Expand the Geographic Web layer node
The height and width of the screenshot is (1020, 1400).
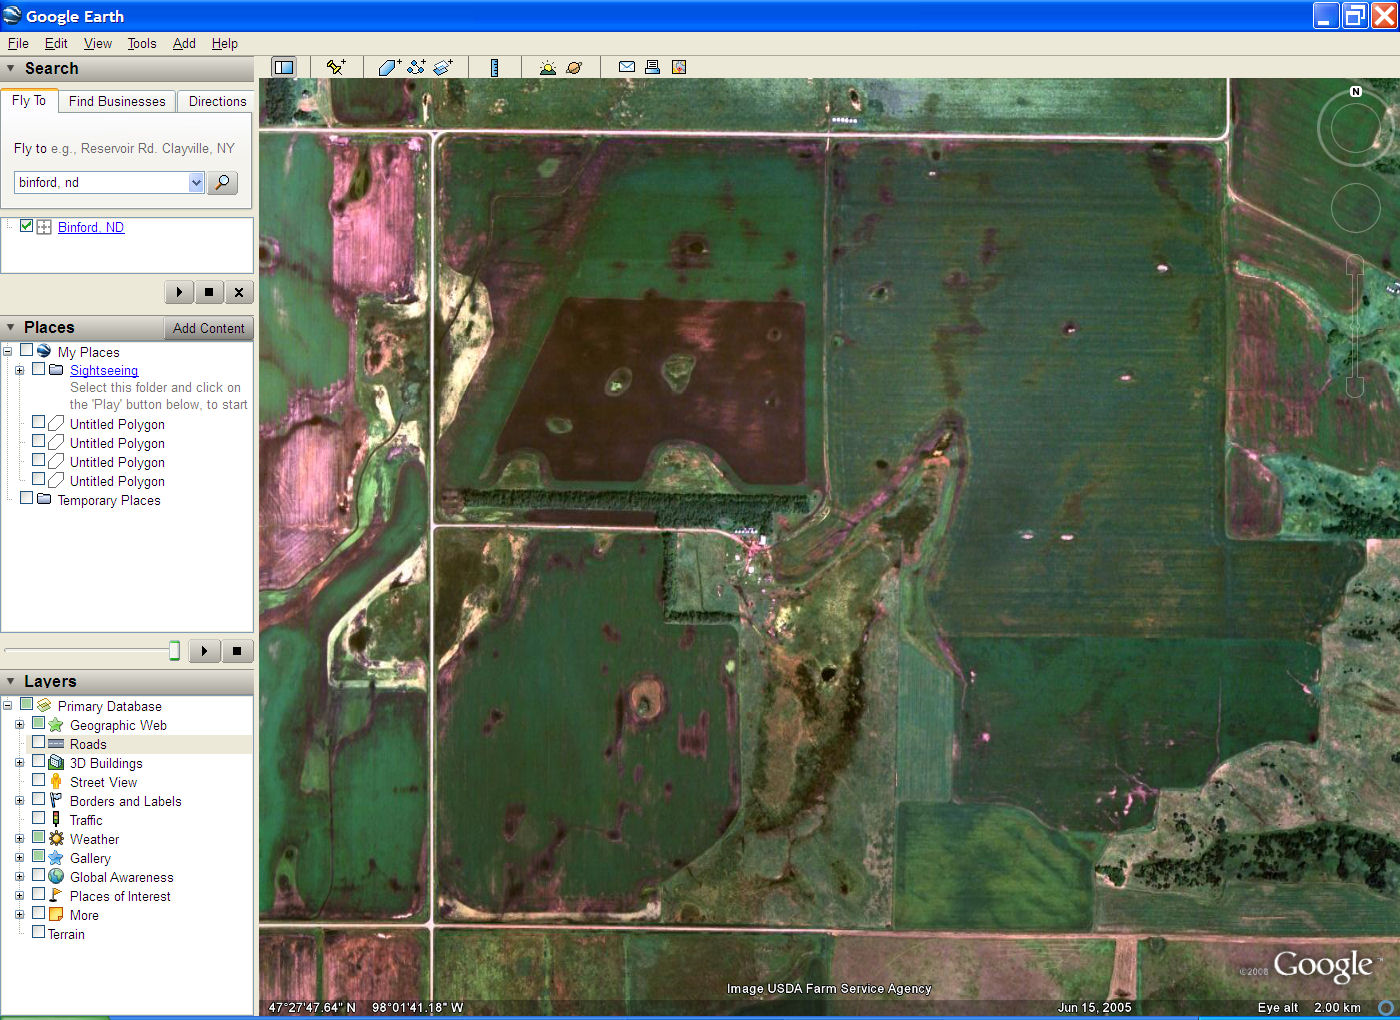19,725
